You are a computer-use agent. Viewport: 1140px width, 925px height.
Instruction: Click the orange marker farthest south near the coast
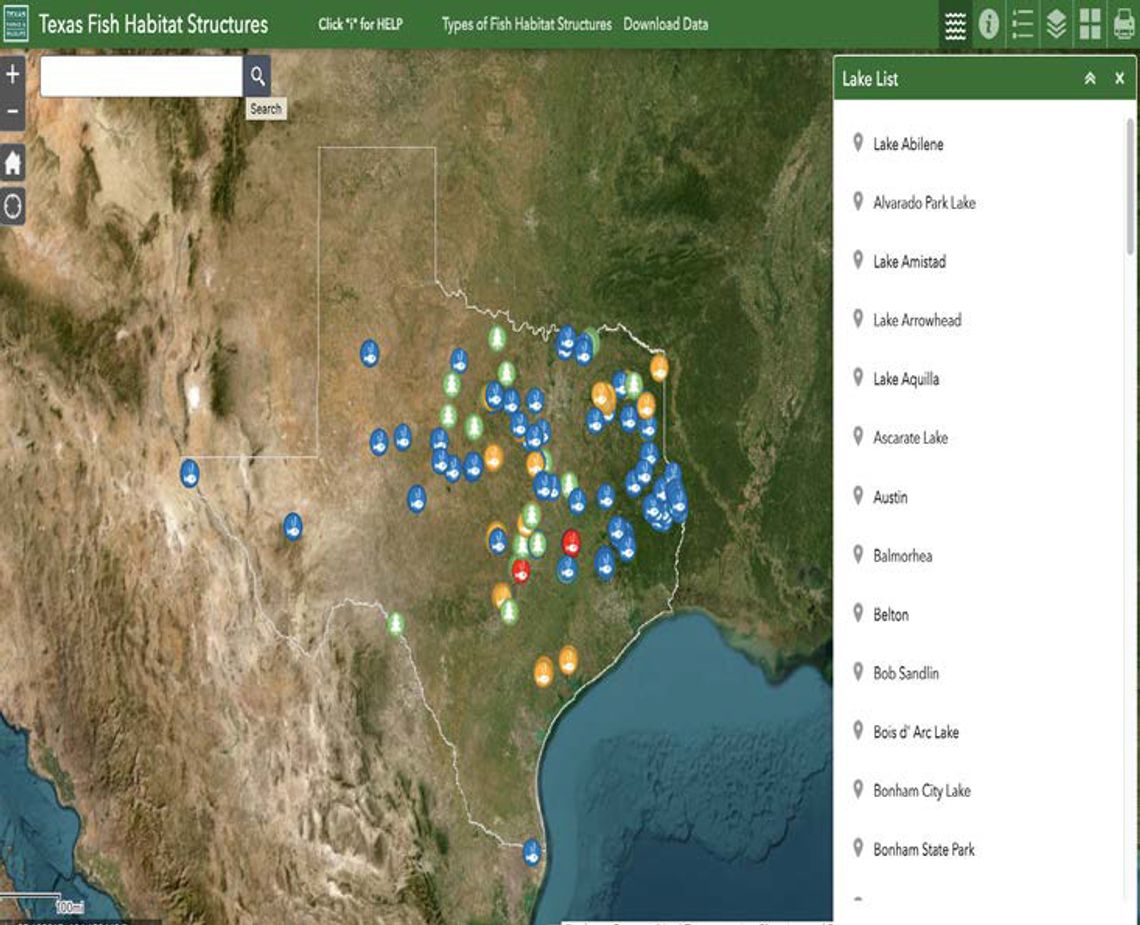pyautogui.click(x=544, y=671)
